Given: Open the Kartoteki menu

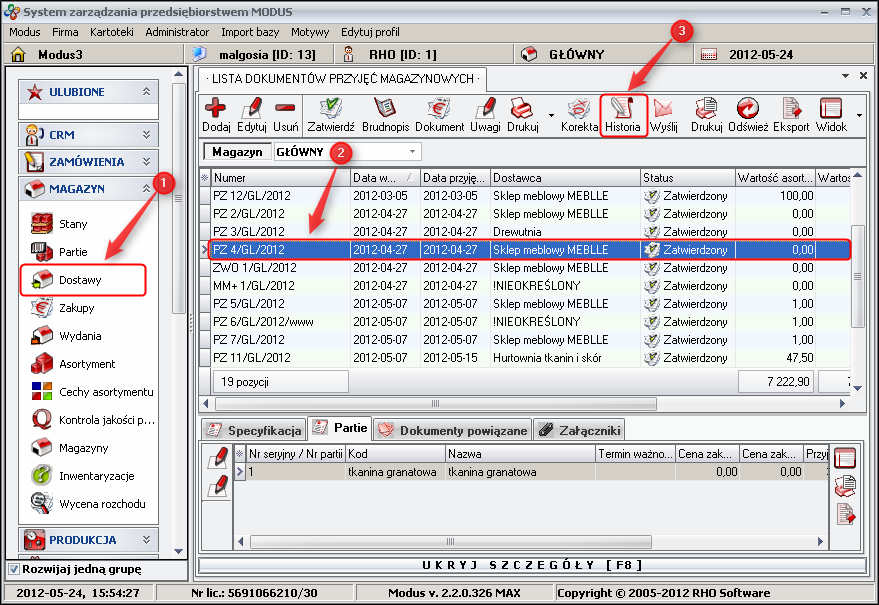Looking at the screenshot, I should (111, 32).
